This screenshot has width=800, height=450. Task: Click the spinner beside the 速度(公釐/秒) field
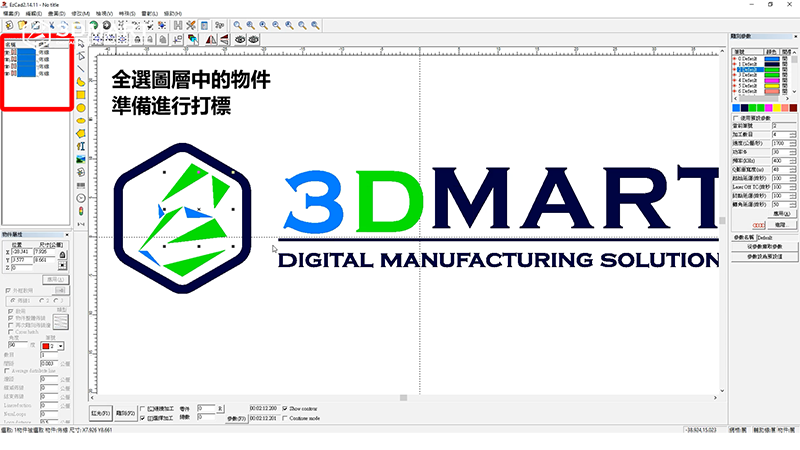coord(790,143)
